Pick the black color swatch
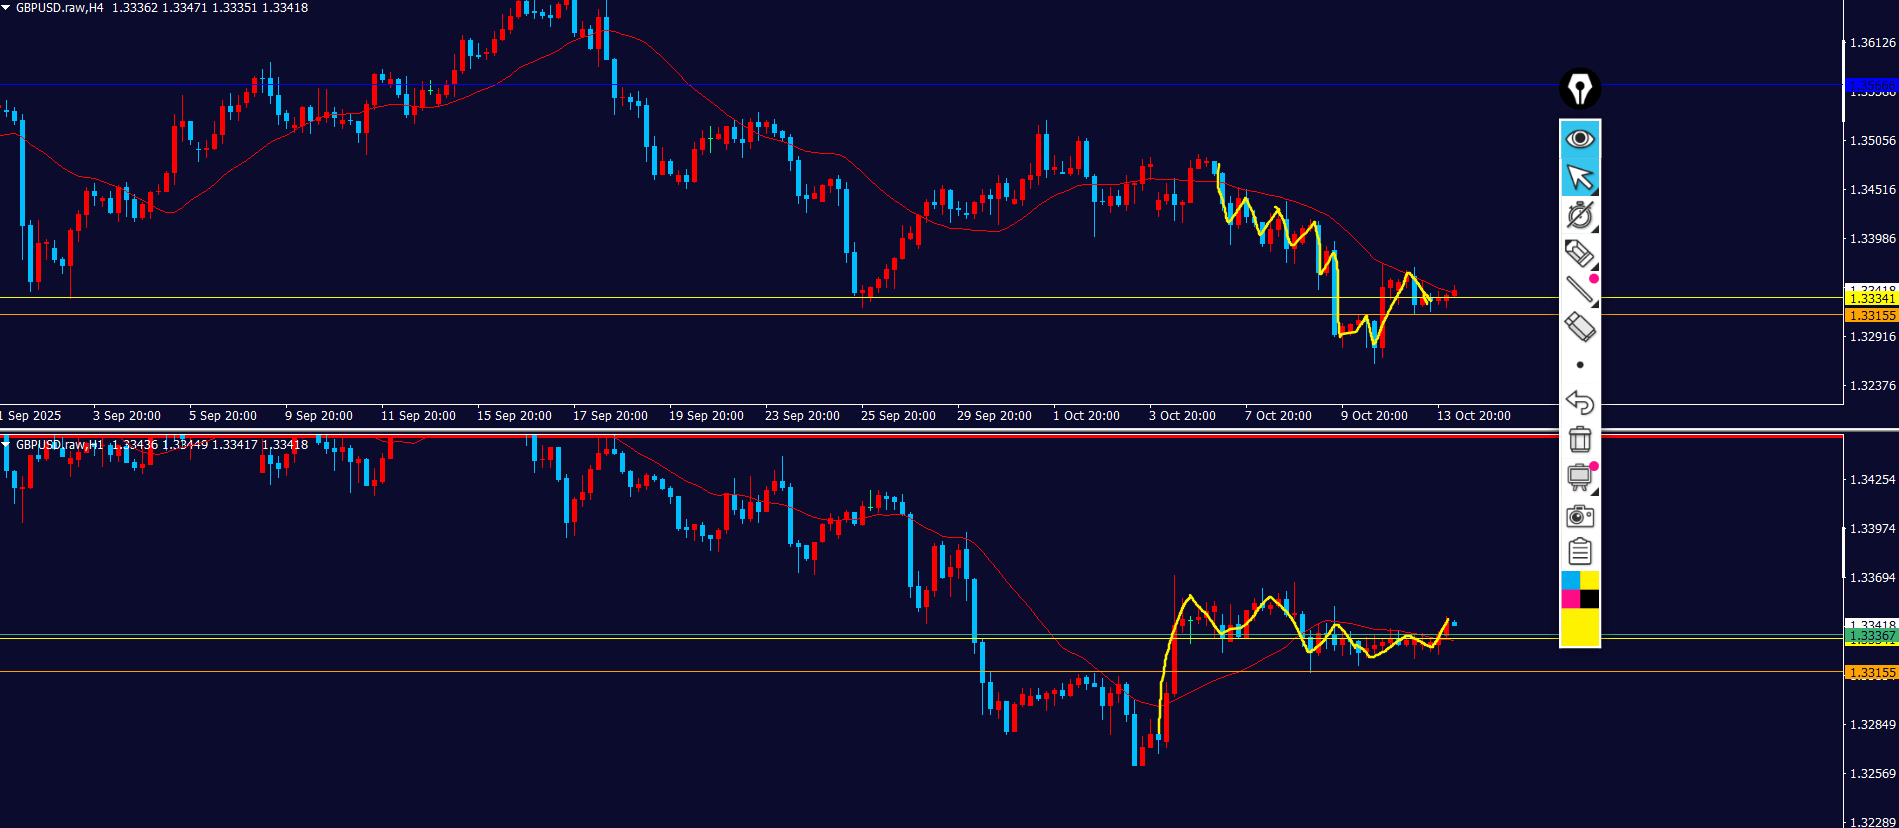1899x828 pixels. tap(1589, 599)
